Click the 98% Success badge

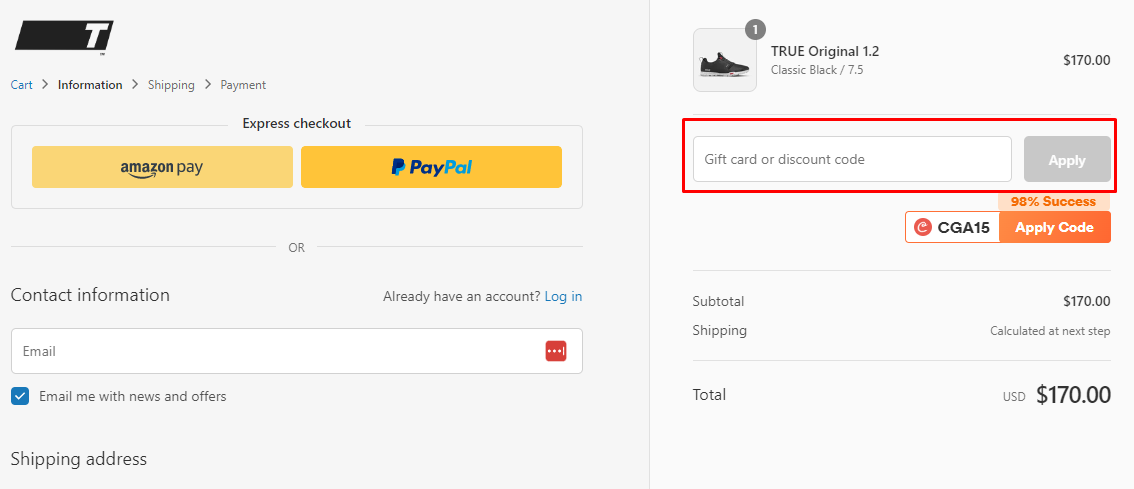pos(1053,202)
